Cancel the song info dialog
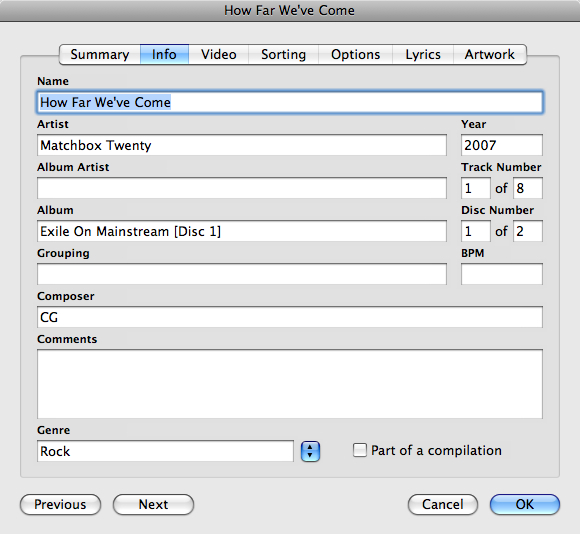580x534 pixels. [443, 504]
